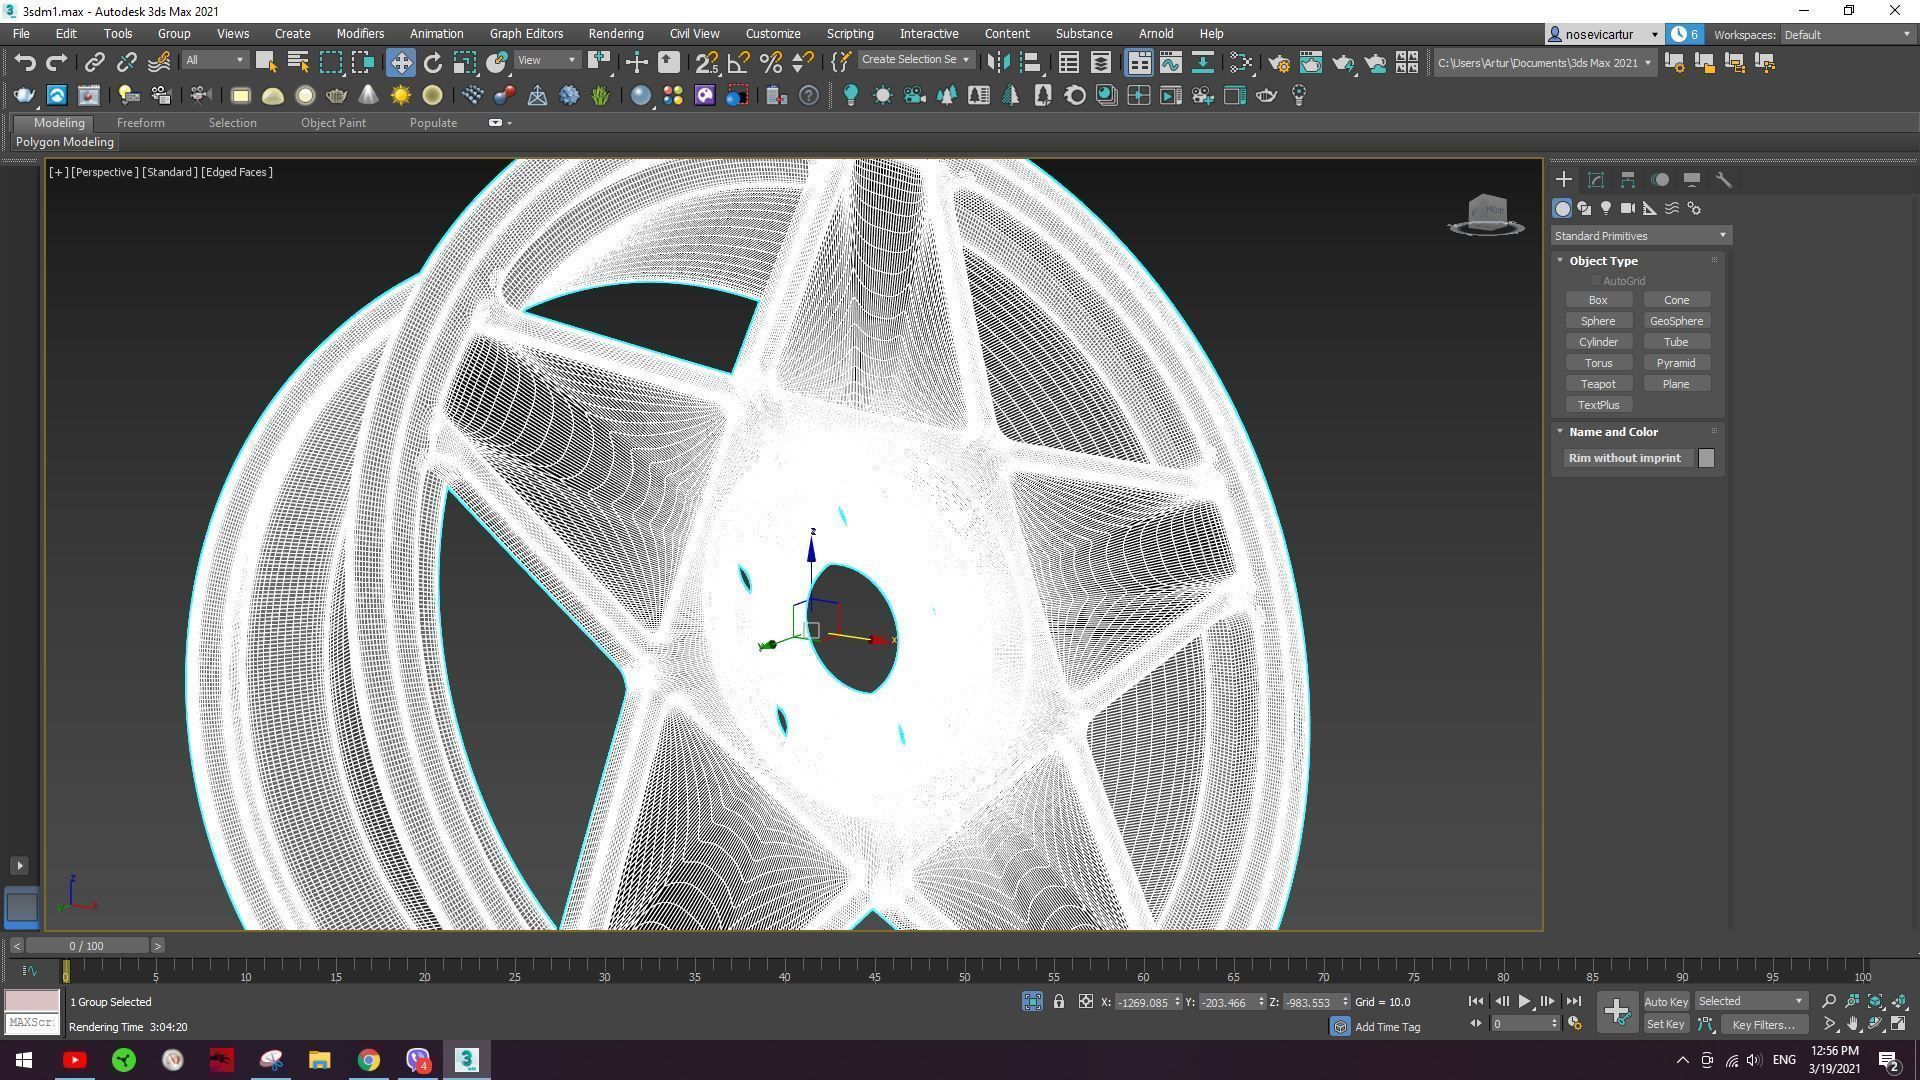The height and width of the screenshot is (1080, 1920).
Task: Activate the Select and Rotate tool
Action: tap(432, 63)
